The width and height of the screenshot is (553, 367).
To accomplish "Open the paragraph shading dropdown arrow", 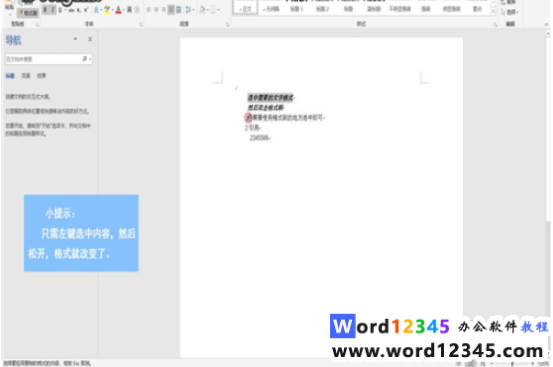I will pyautogui.click(x=207, y=10).
